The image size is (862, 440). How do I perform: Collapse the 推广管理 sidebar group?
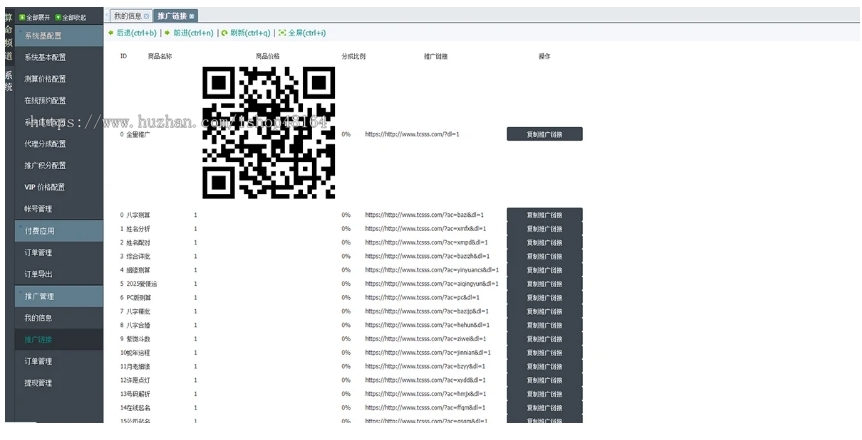(x=59, y=296)
